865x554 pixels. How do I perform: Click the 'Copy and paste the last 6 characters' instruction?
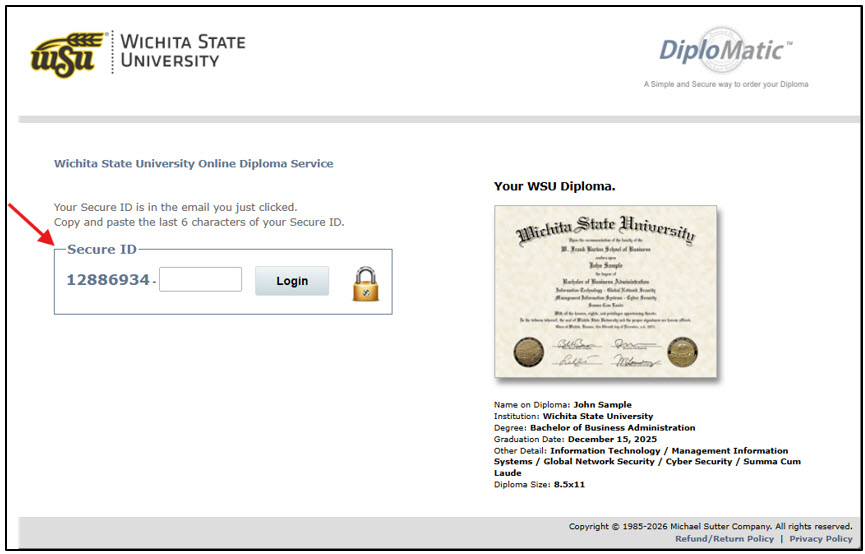(x=199, y=222)
